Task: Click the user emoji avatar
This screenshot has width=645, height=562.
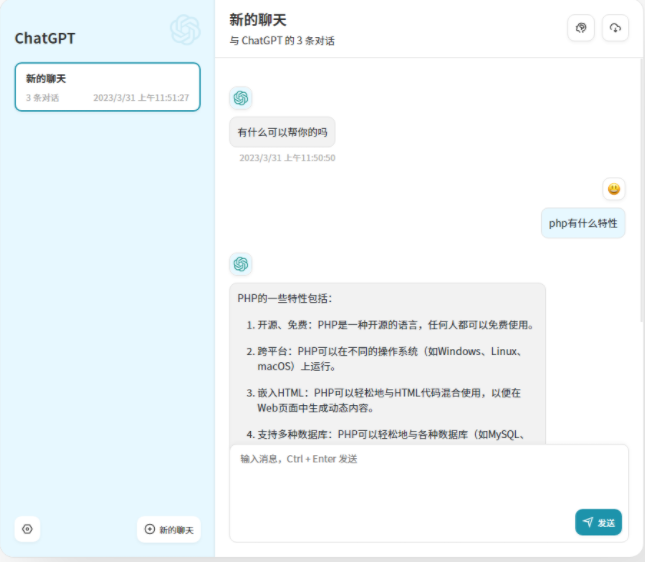Action: (x=614, y=189)
